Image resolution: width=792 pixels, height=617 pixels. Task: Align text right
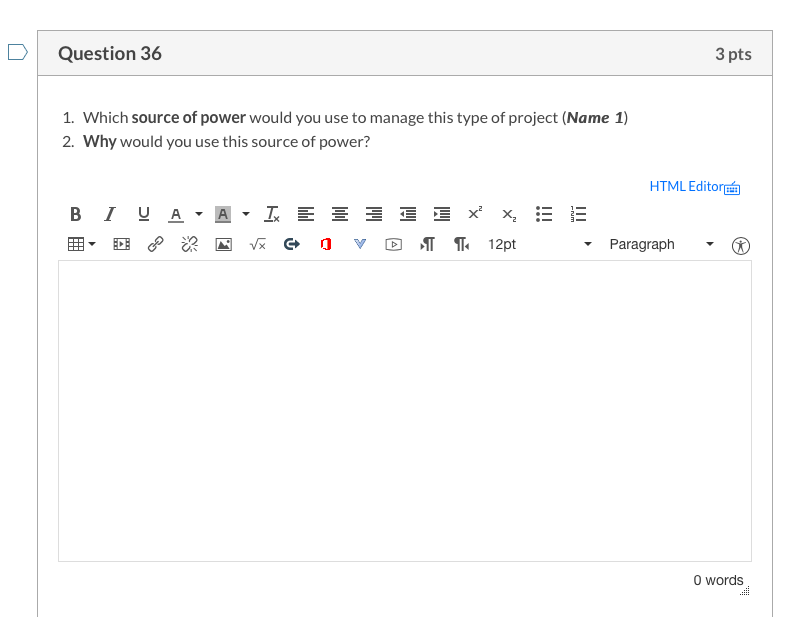pos(374,214)
